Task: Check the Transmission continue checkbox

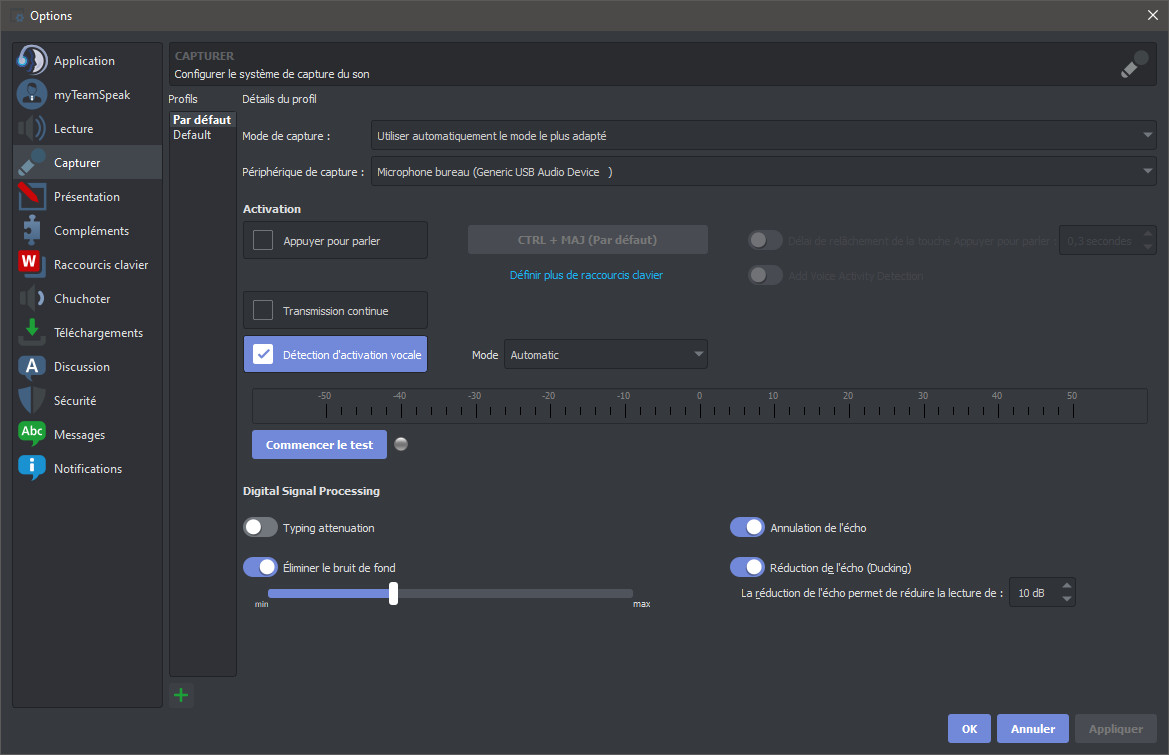Action: click(263, 310)
